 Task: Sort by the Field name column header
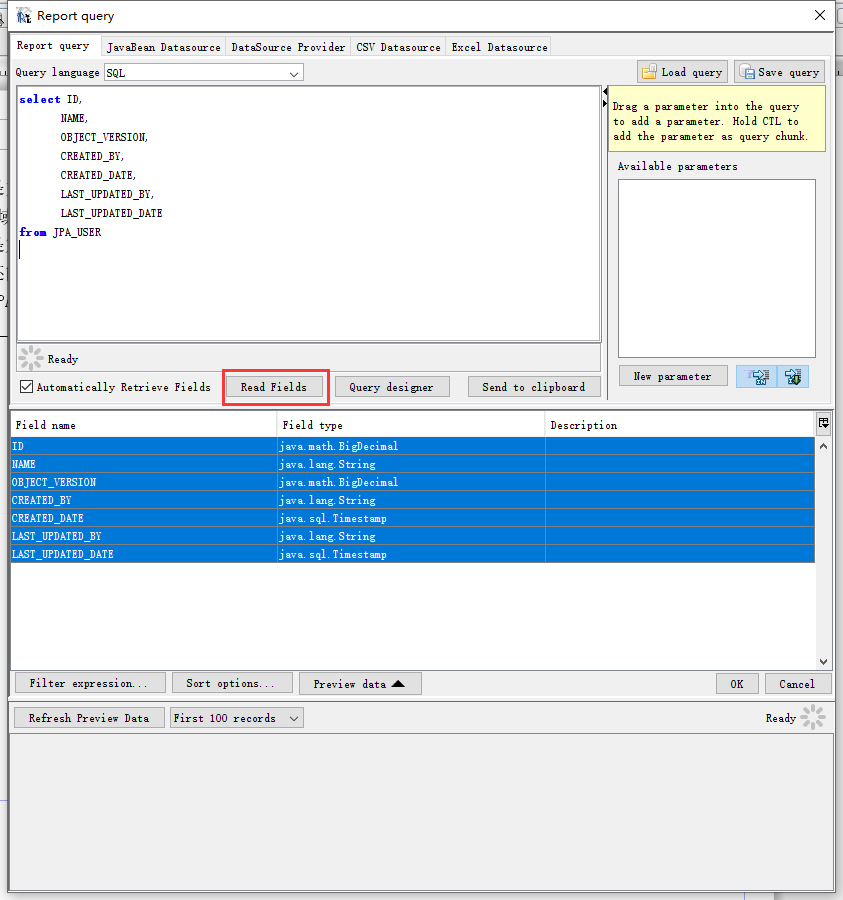[143, 425]
